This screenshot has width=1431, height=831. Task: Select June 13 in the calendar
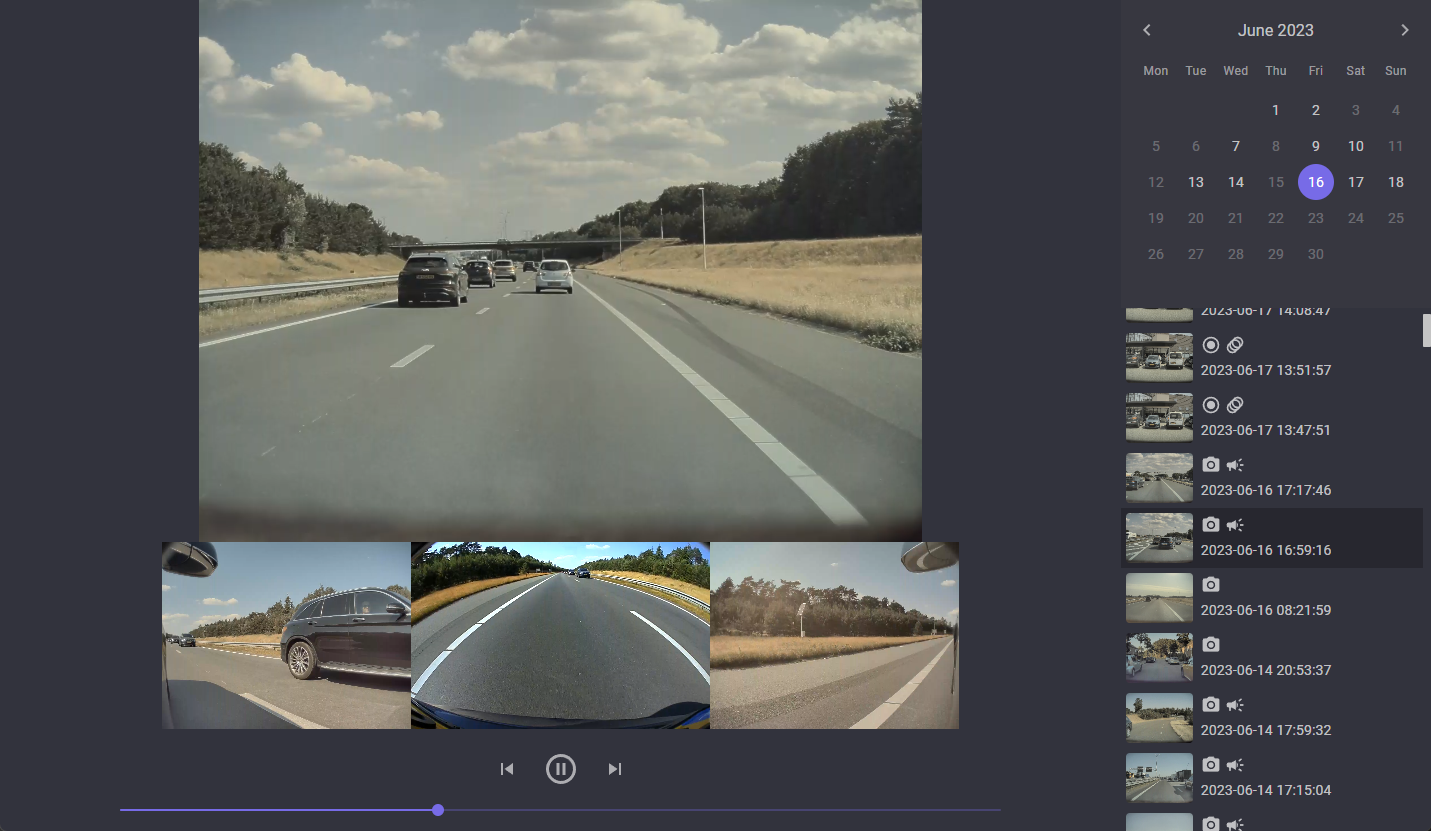tap(1196, 182)
